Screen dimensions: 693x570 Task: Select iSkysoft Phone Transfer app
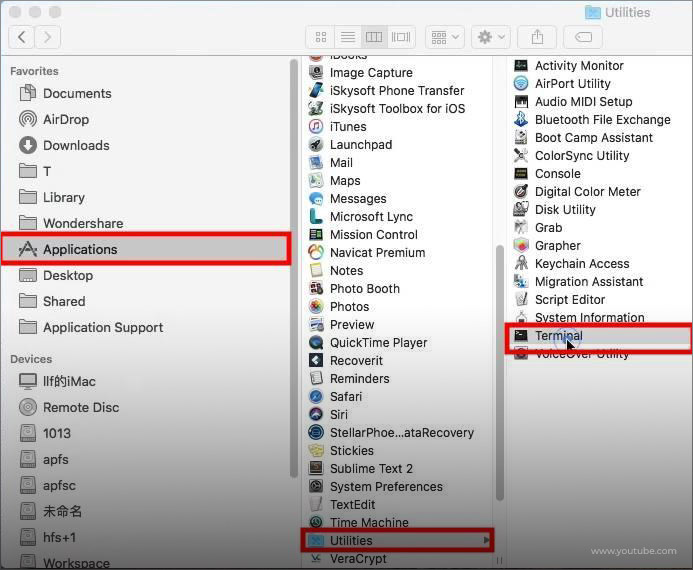tap(386, 91)
